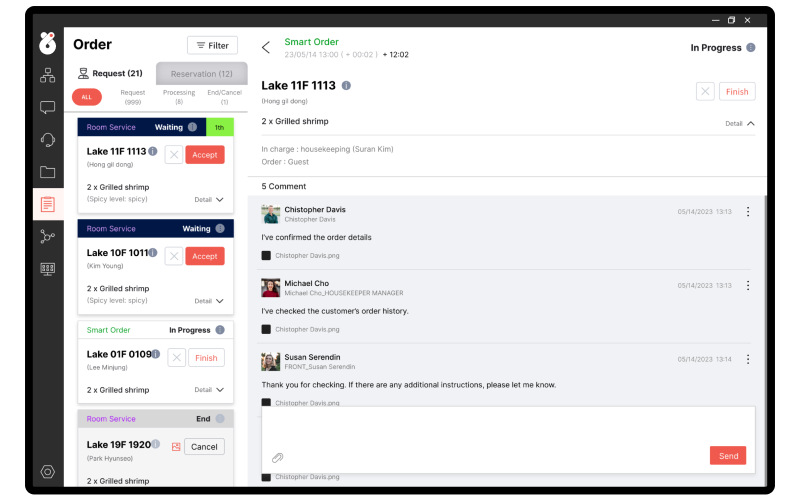Screen dimensions: 800x500
Task: Click info icon on In Progress card header
Action: click(x=220, y=330)
